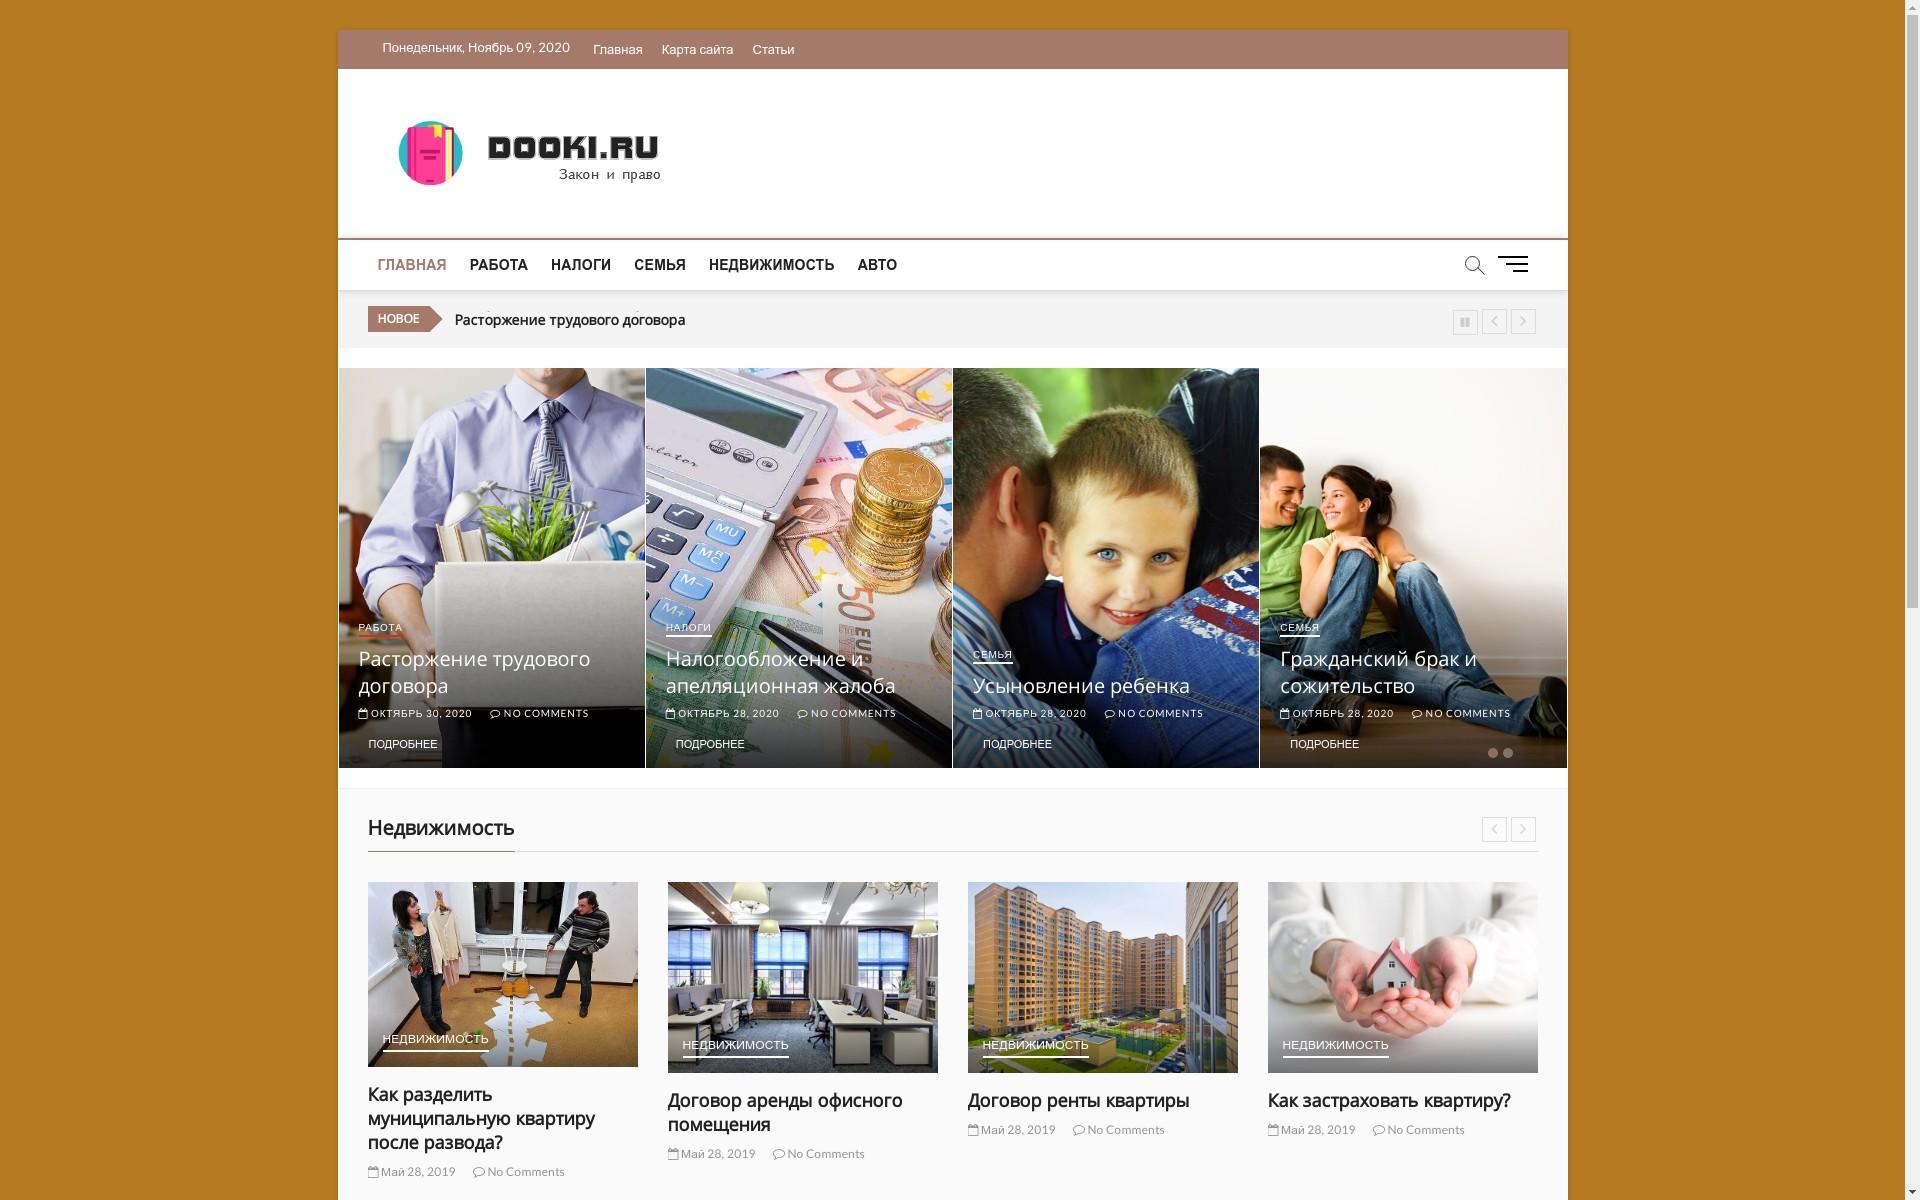Pause the news ticker

pyautogui.click(x=1465, y=322)
